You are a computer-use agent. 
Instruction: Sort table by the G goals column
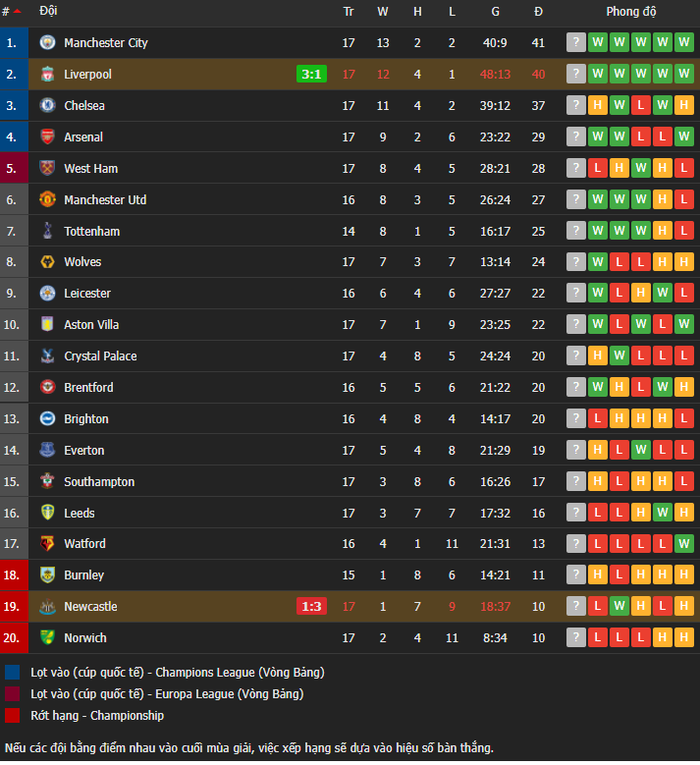point(495,11)
